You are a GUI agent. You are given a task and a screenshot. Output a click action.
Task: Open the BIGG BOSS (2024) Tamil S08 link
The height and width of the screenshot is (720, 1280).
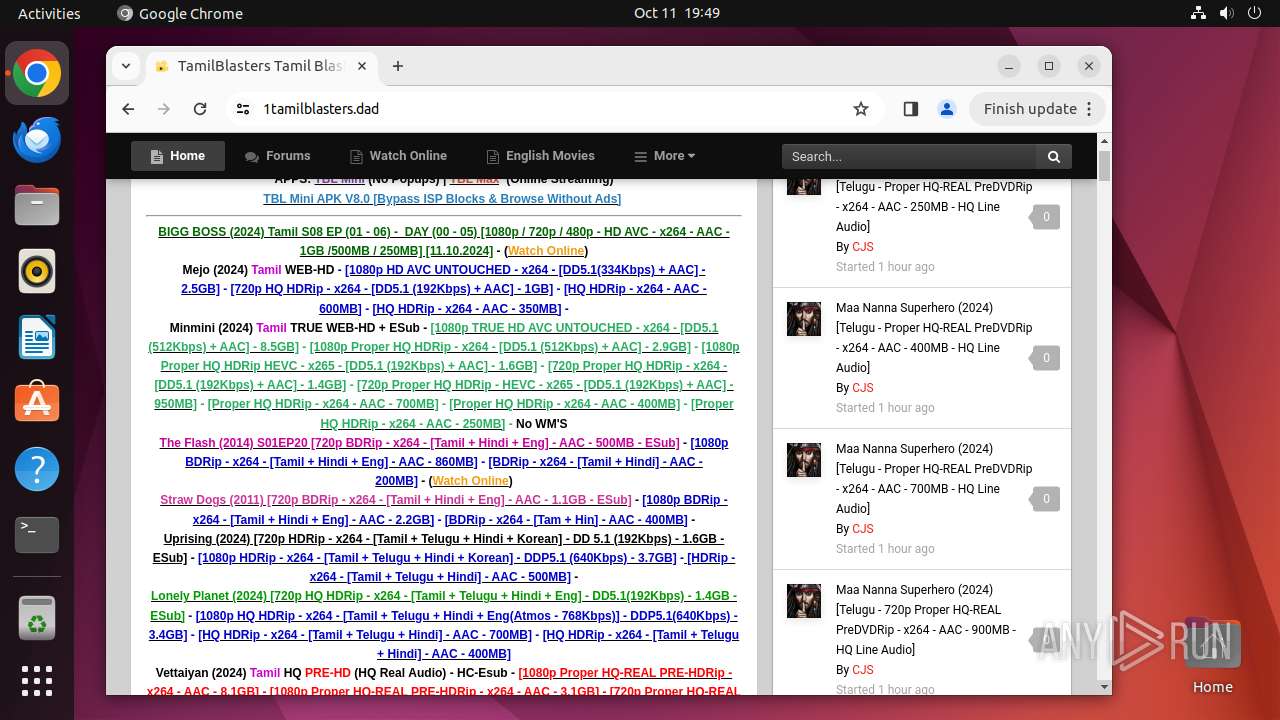[x=443, y=241]
